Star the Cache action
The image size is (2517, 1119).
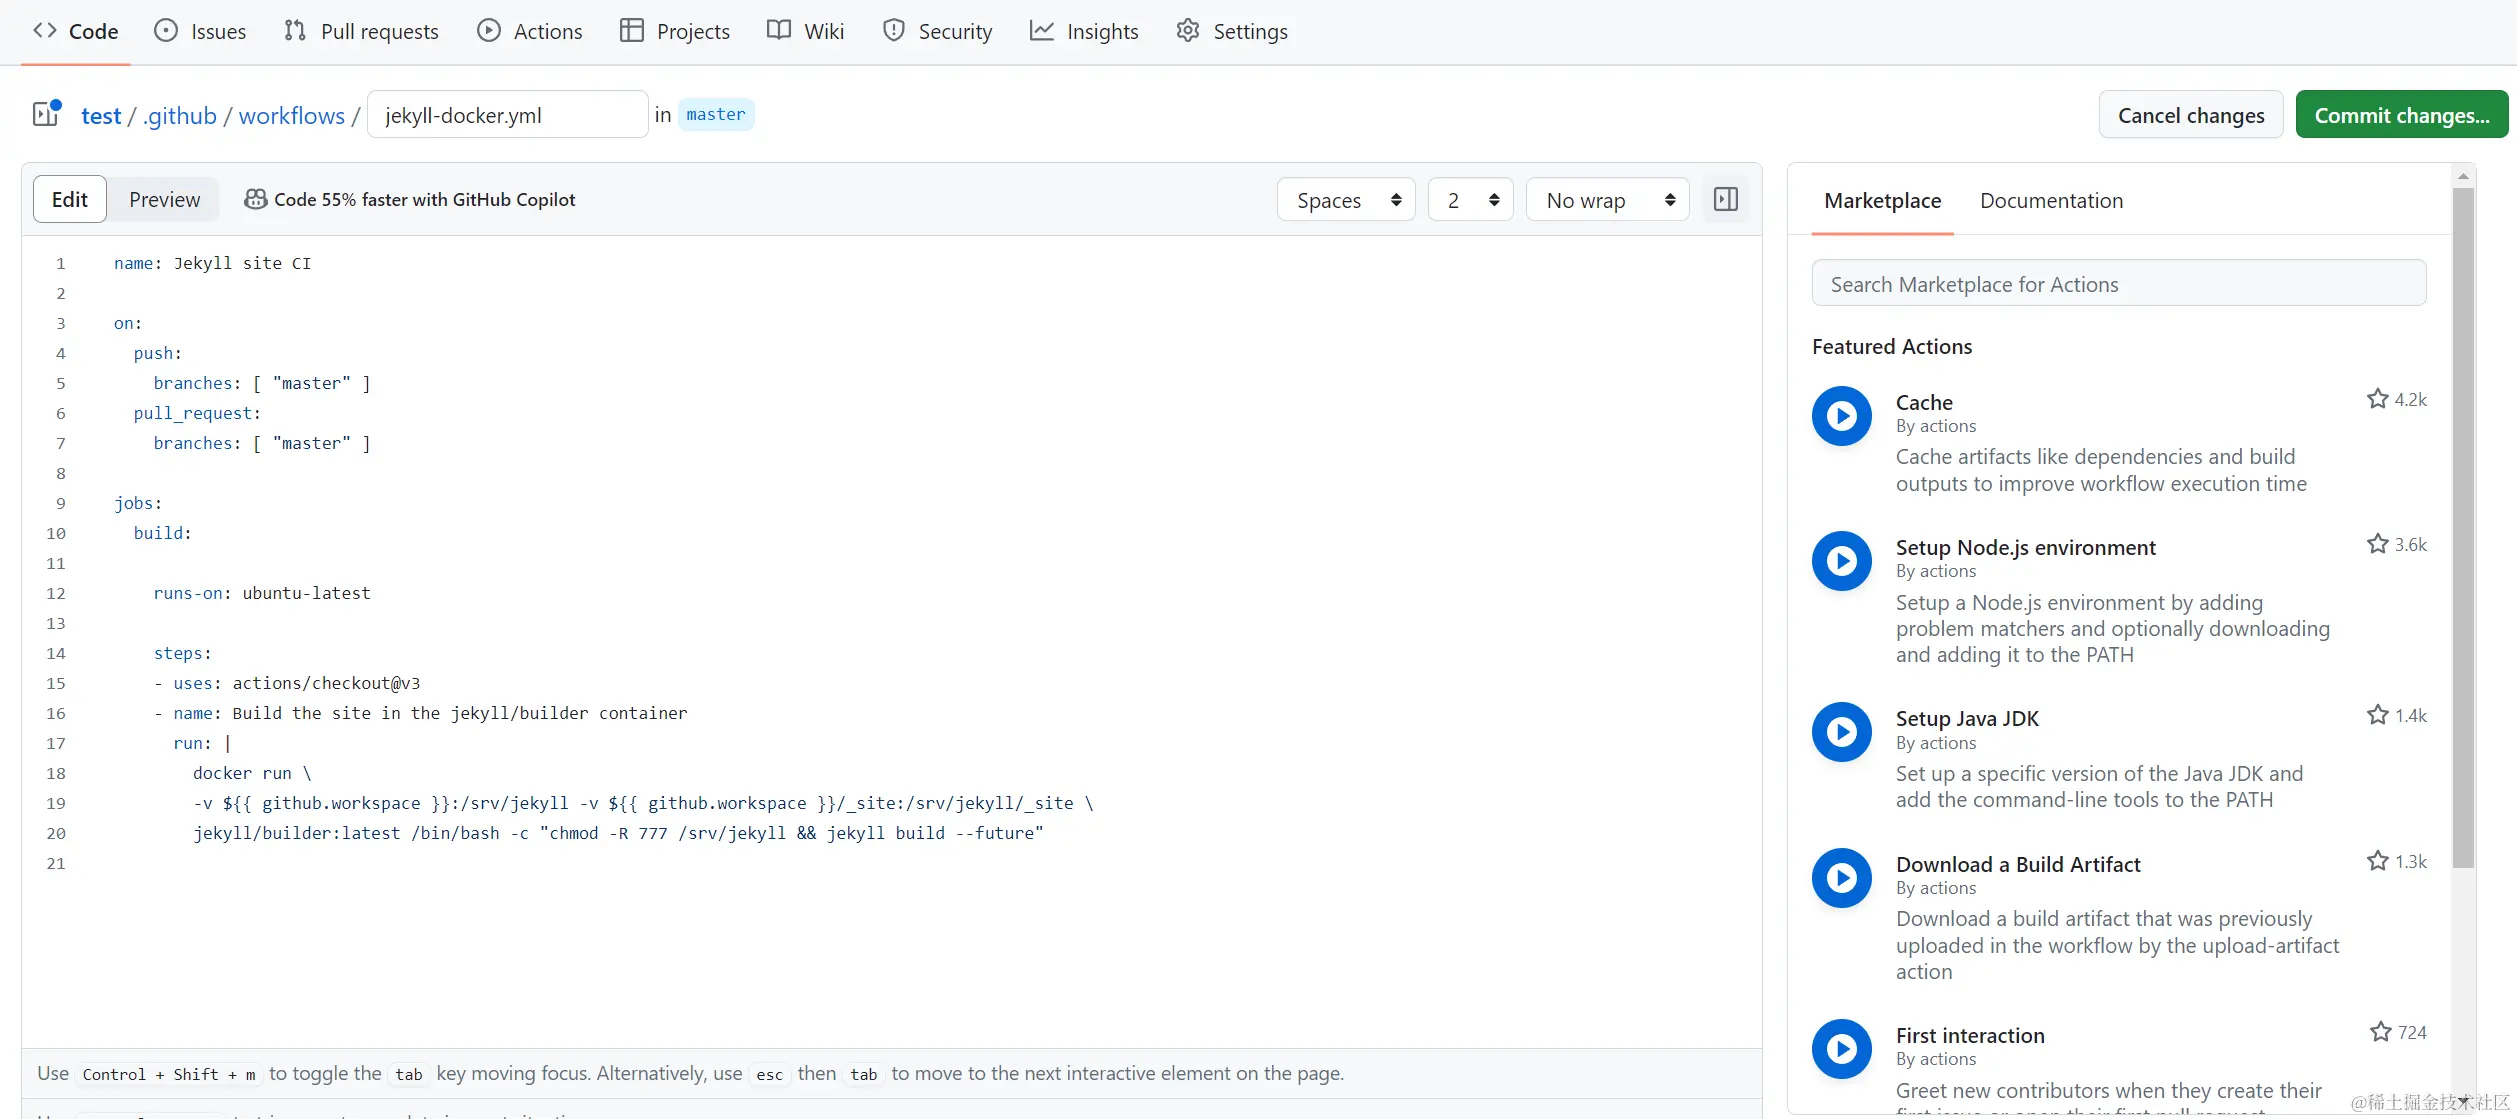(2377, 399)
